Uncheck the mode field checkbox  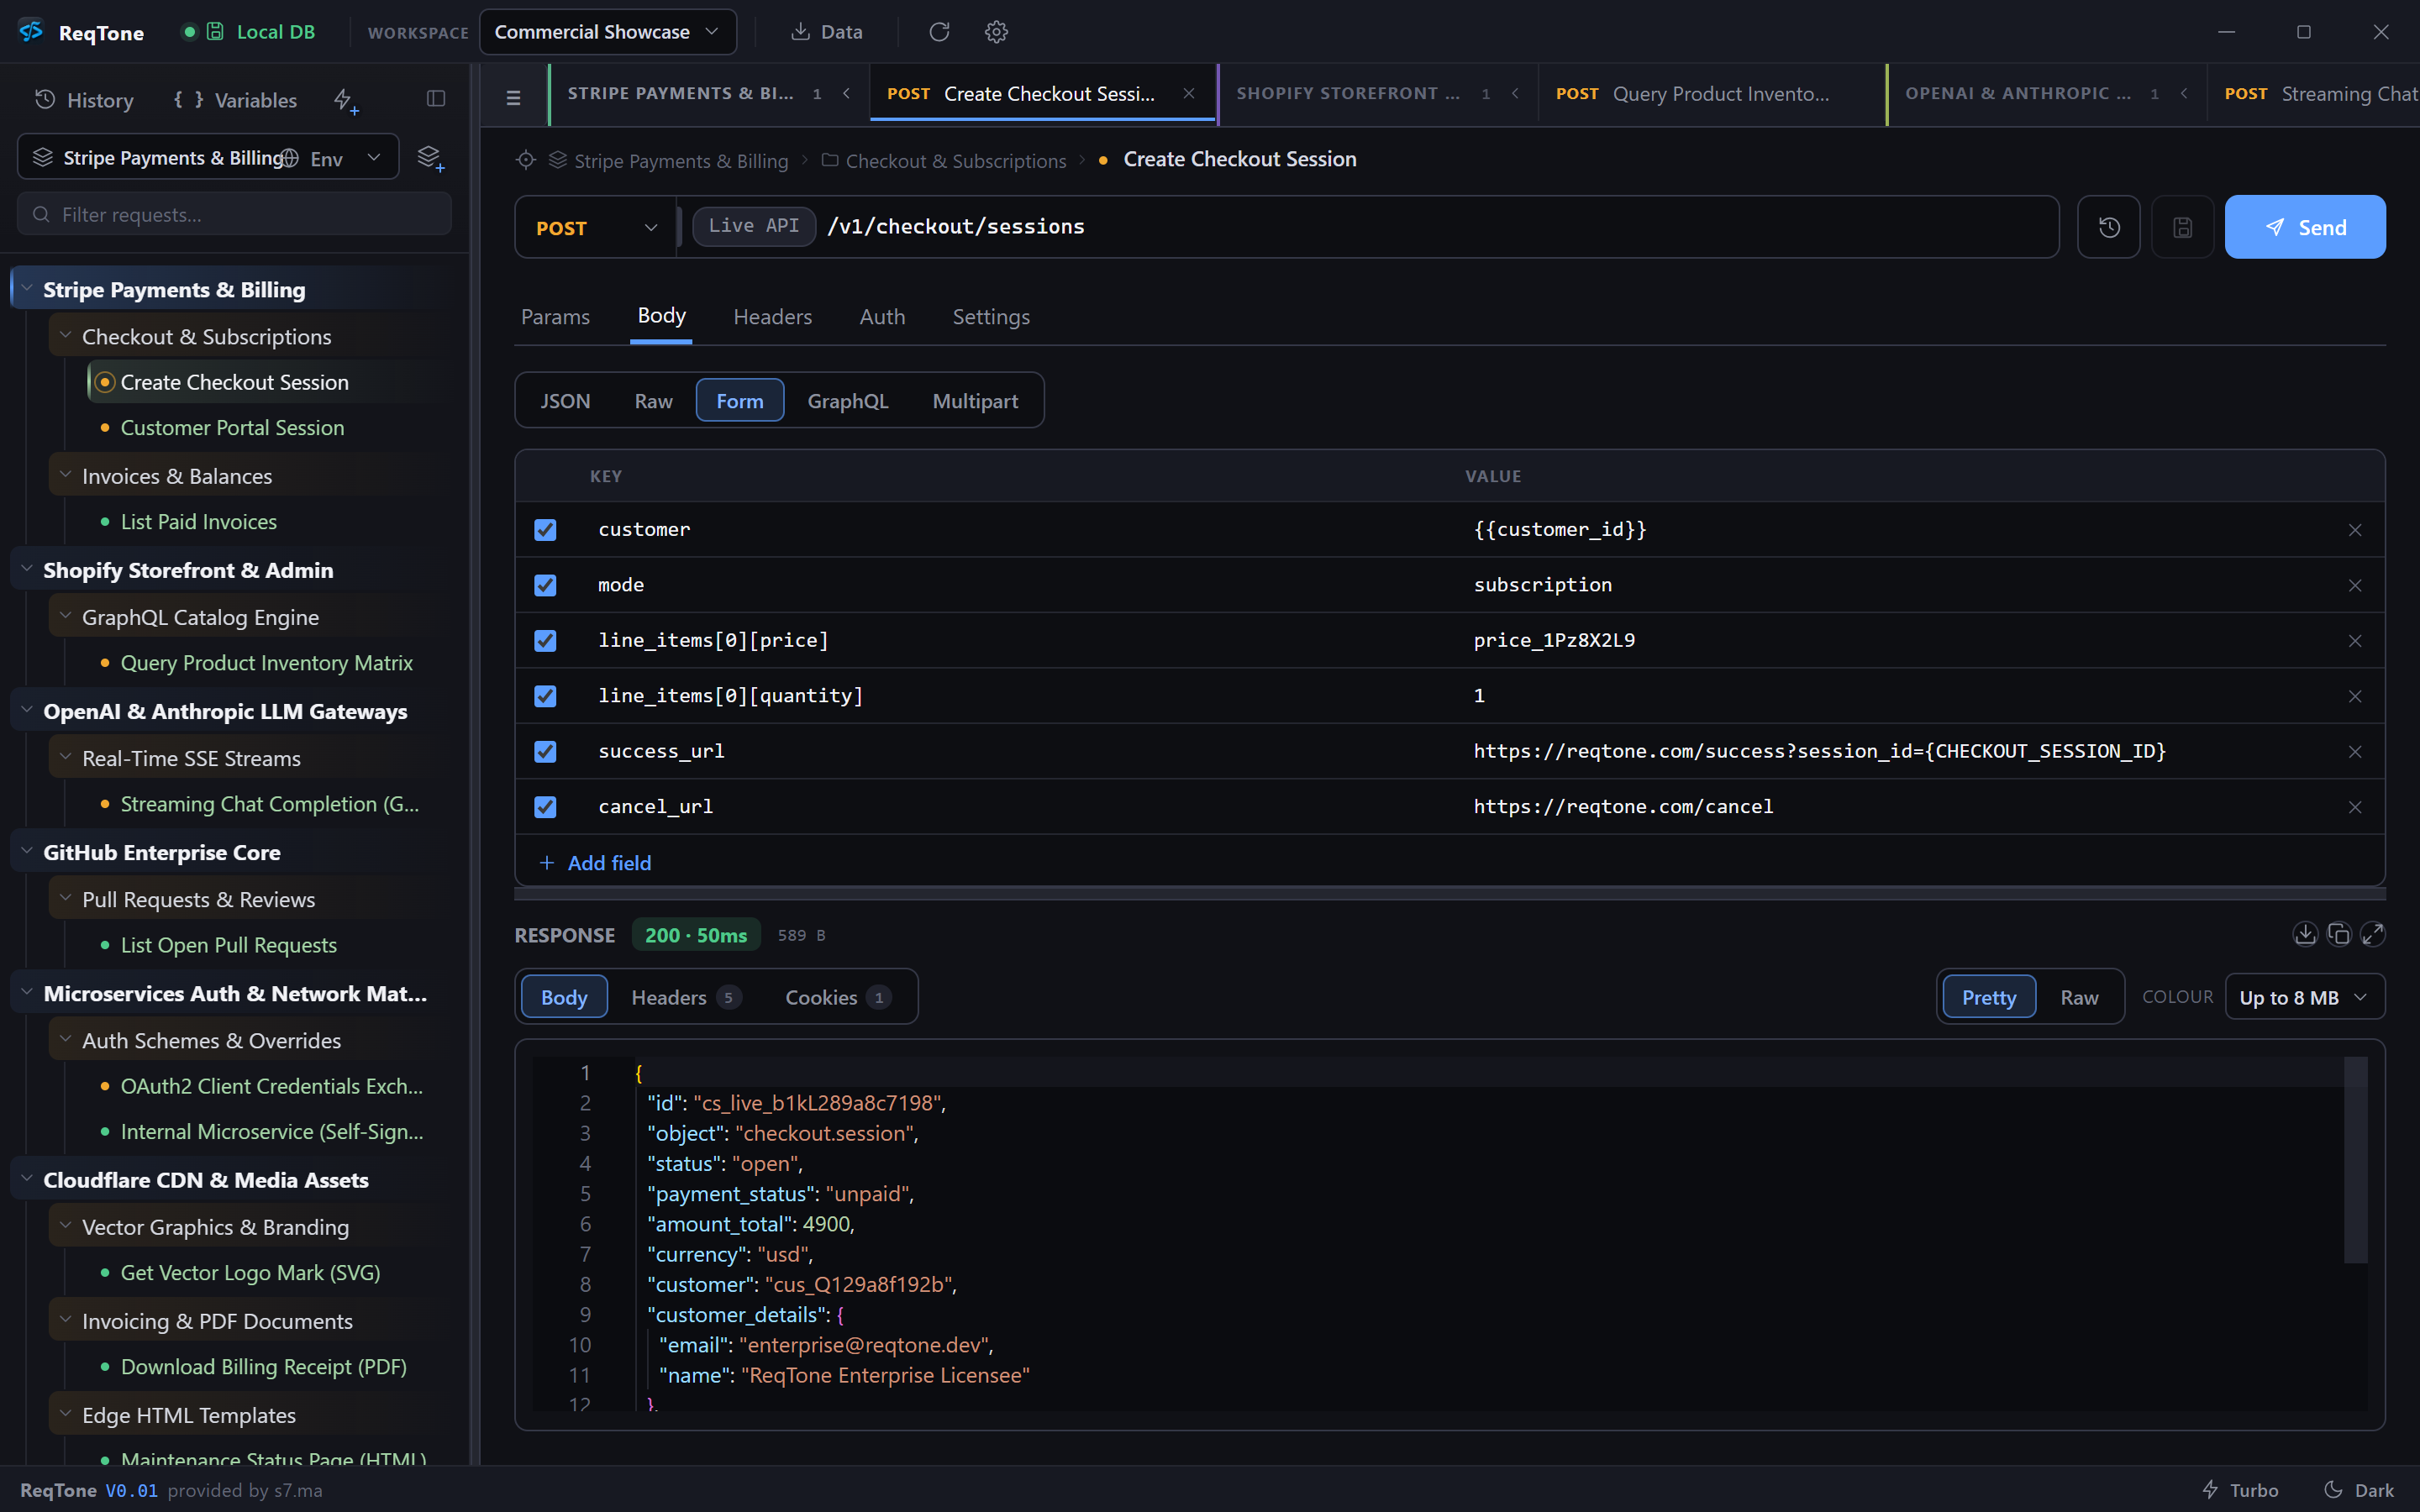point(545,585)
